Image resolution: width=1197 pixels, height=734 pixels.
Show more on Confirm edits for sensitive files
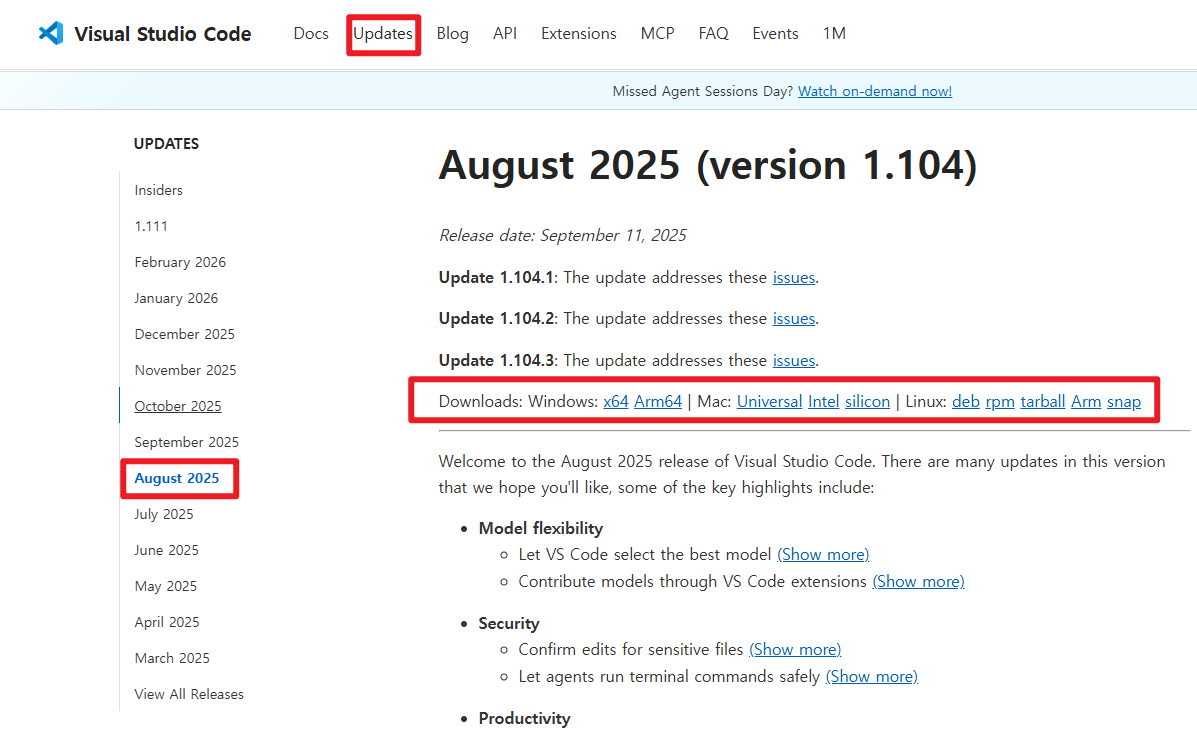[795, 649]
